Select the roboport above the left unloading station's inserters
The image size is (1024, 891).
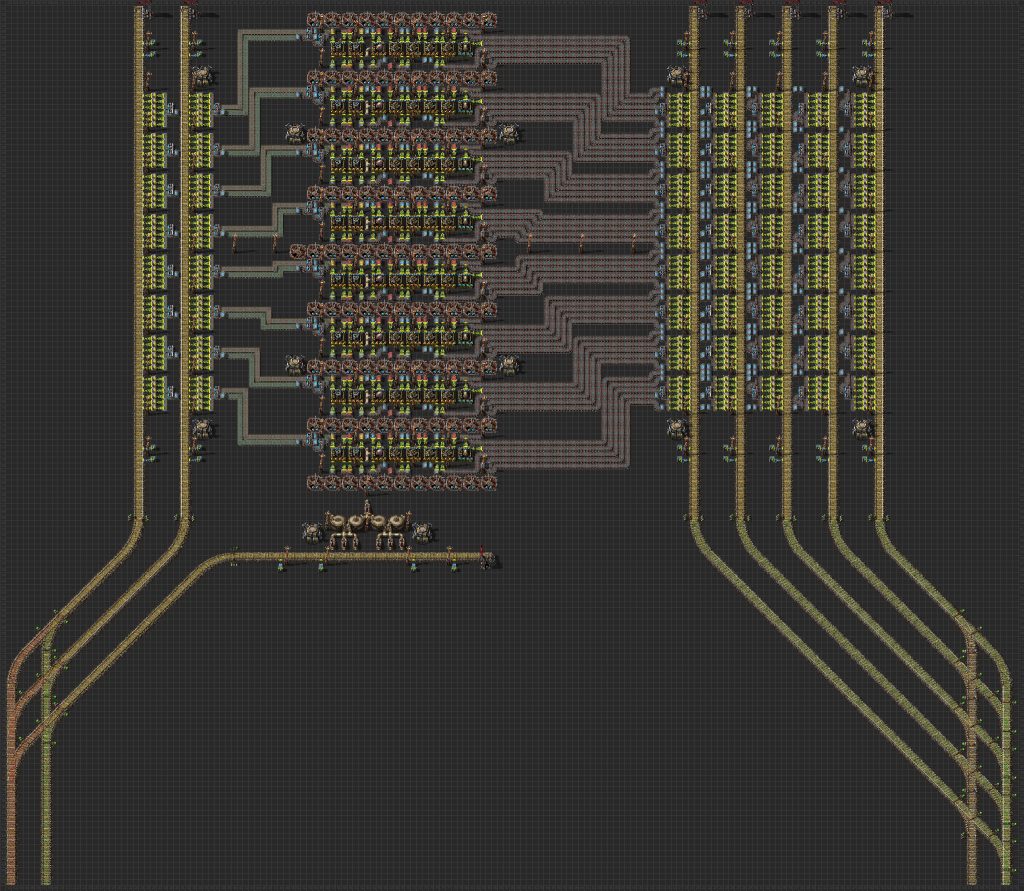(202, 76)
